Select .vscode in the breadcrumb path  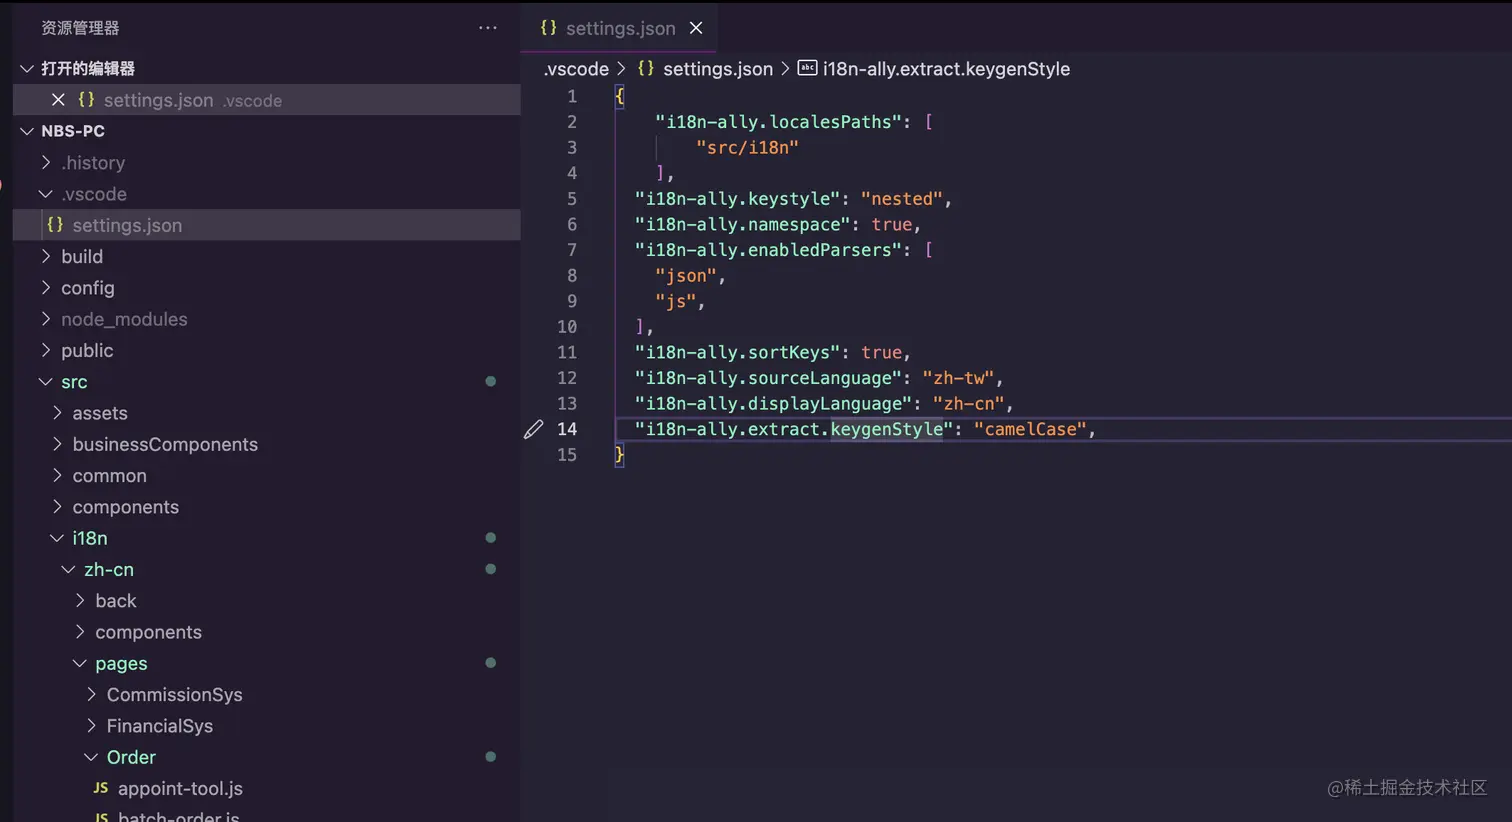click(576, 68)
